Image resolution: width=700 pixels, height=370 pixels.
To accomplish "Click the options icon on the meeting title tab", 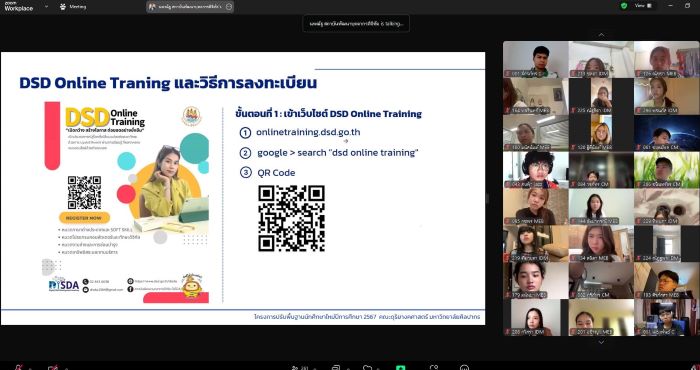I will [x=229, y=7].
